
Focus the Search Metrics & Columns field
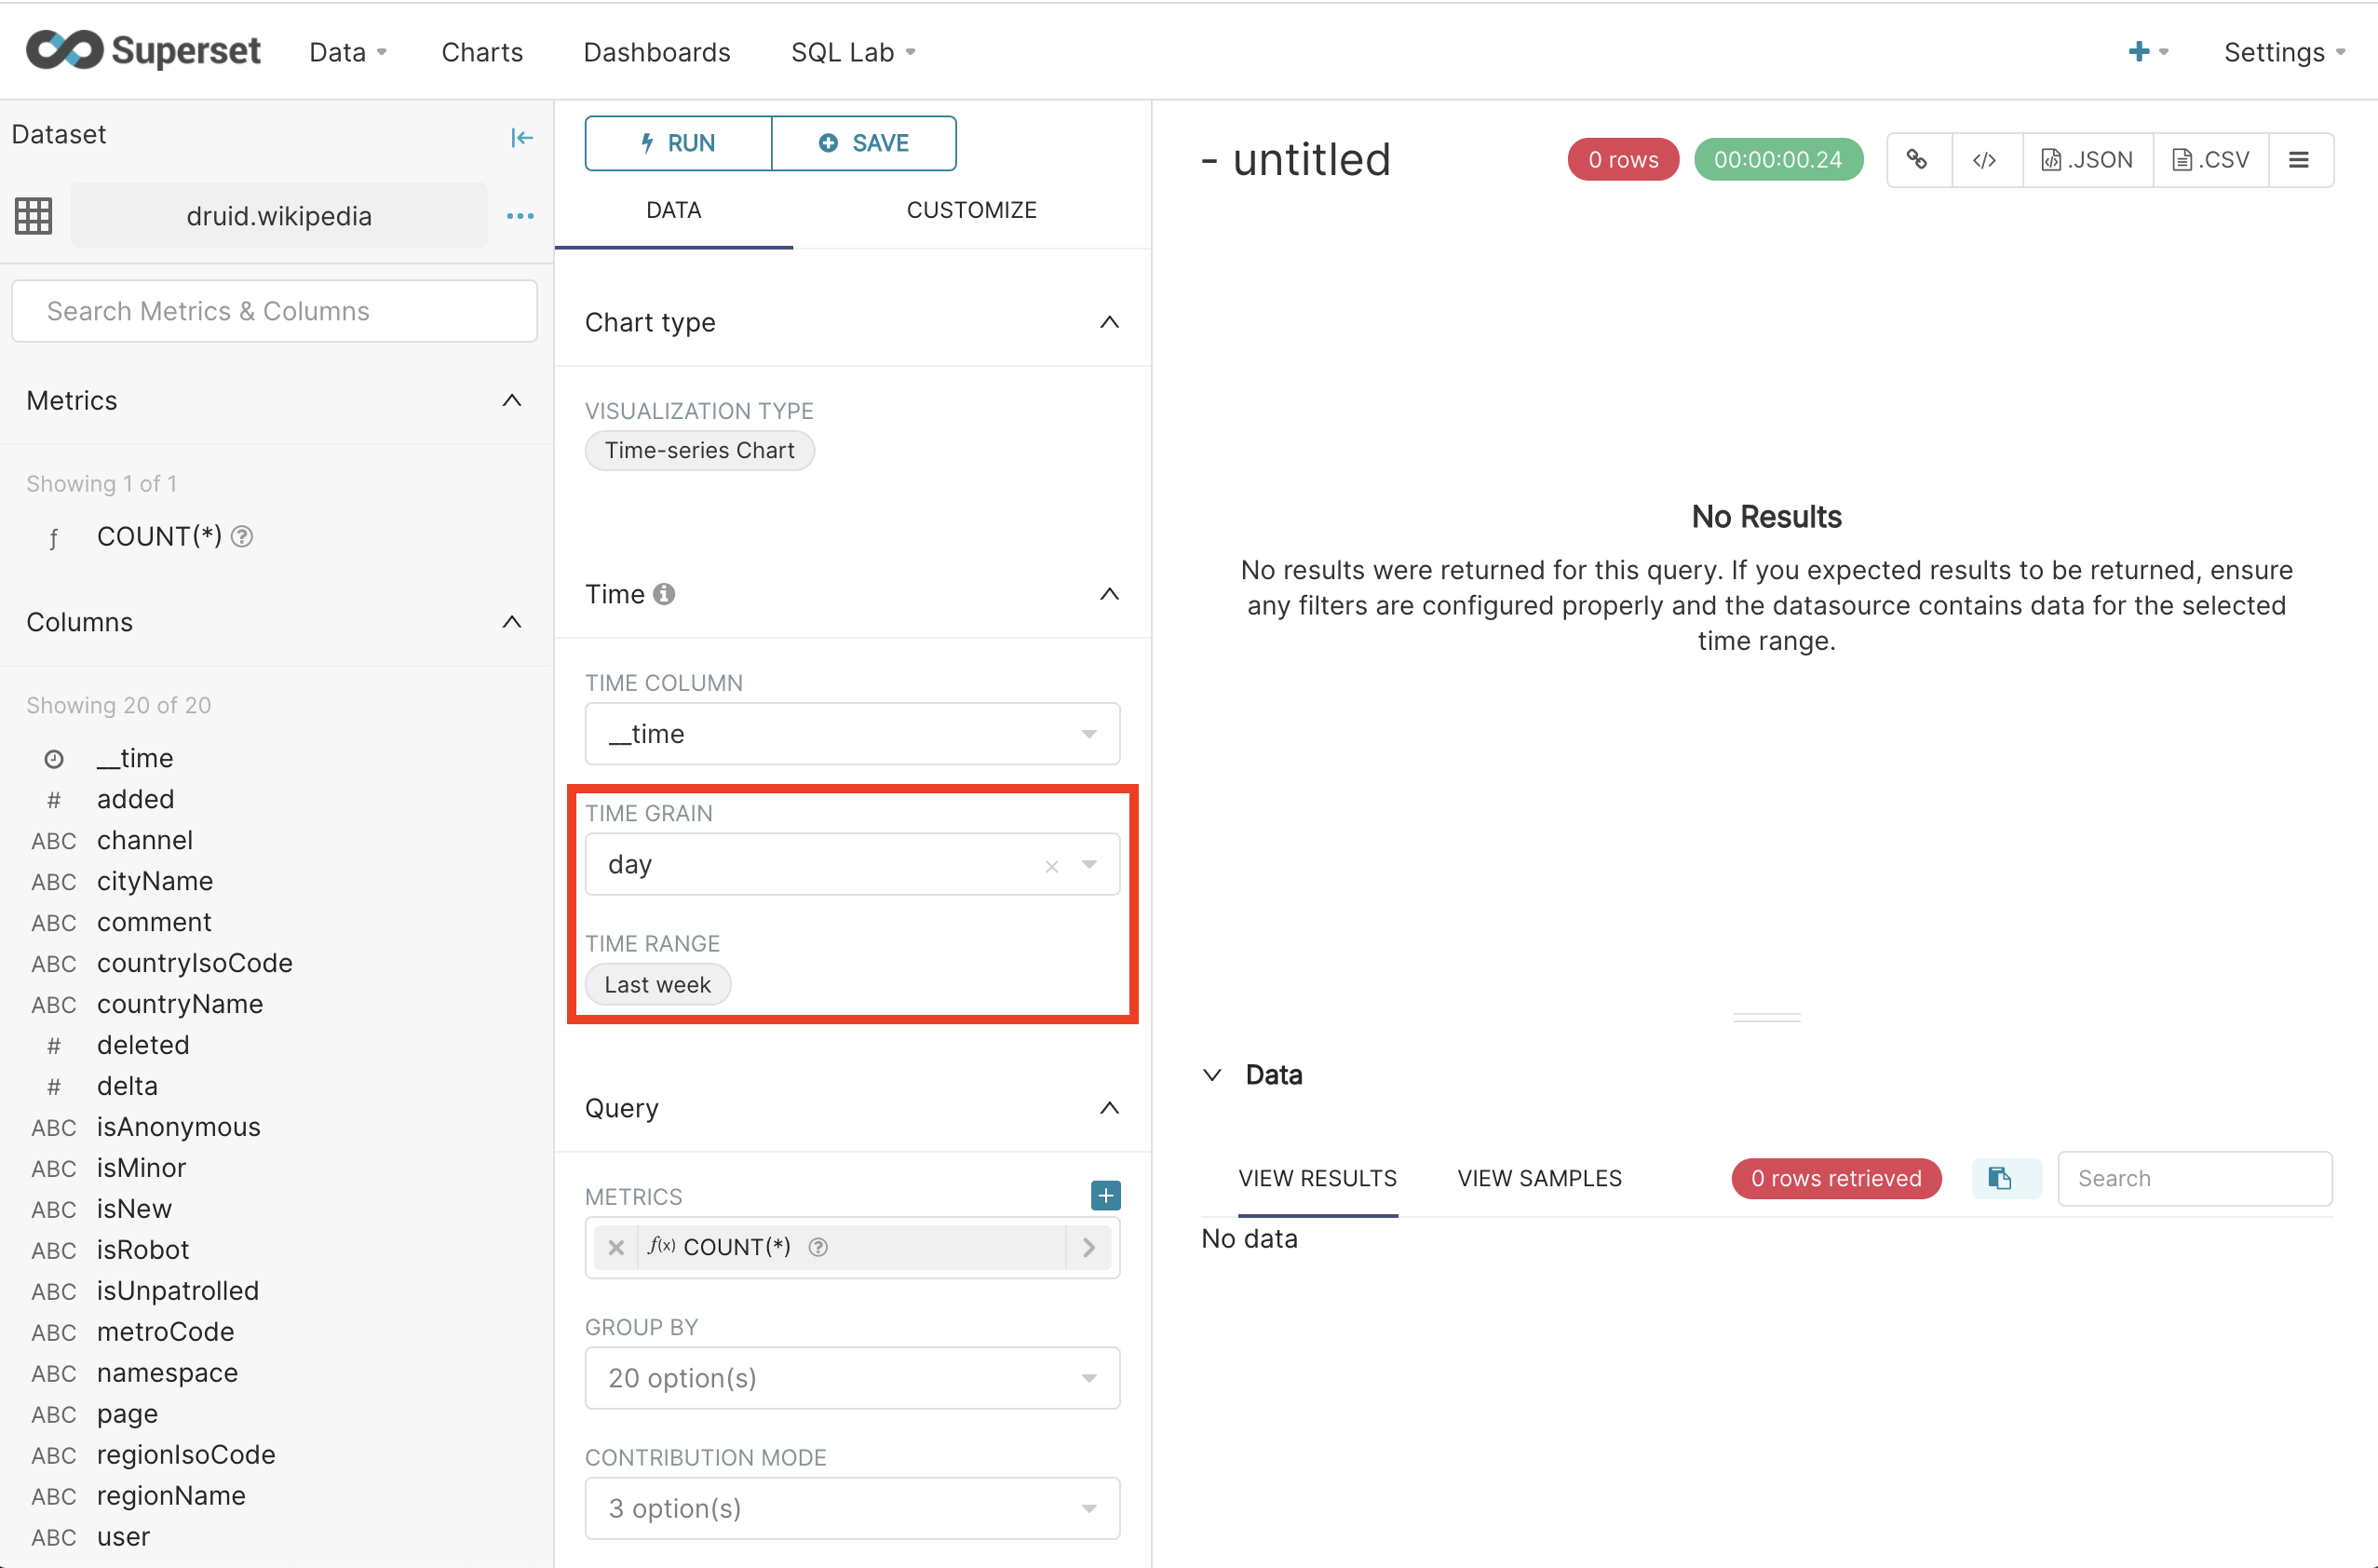[274, 311]
